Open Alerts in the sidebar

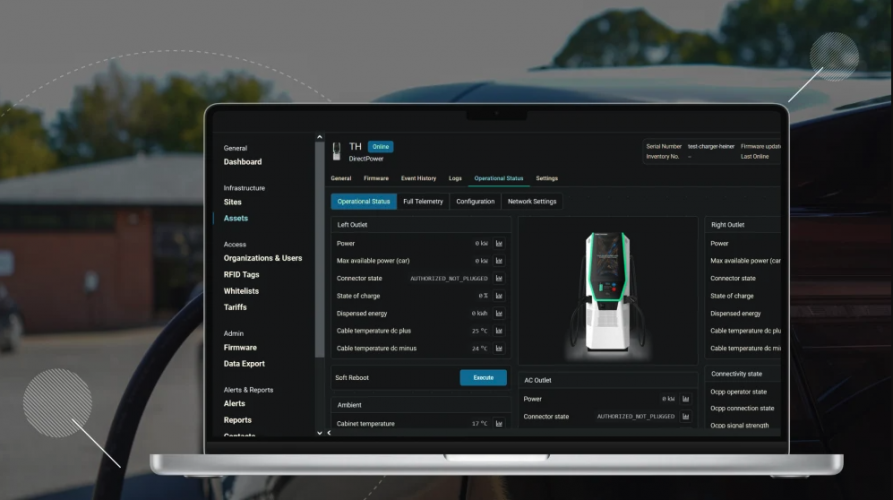coord(234,404)
